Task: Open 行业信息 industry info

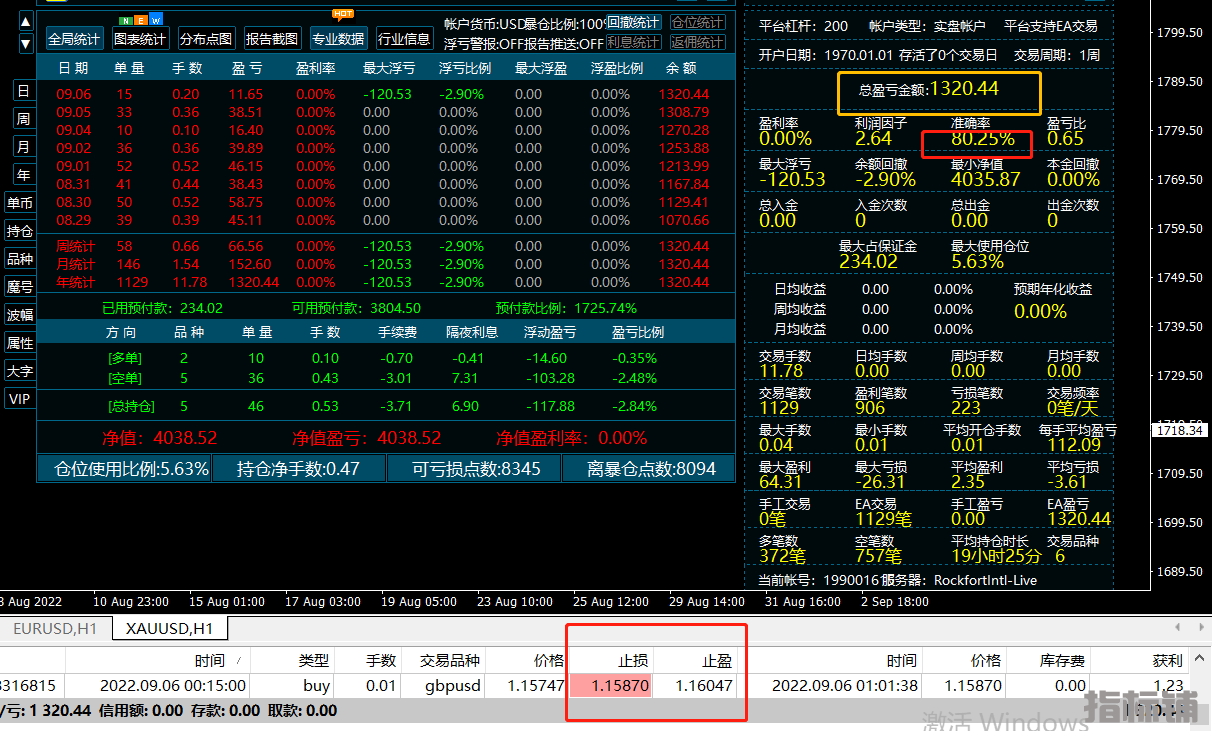Action: pos(404,40)
